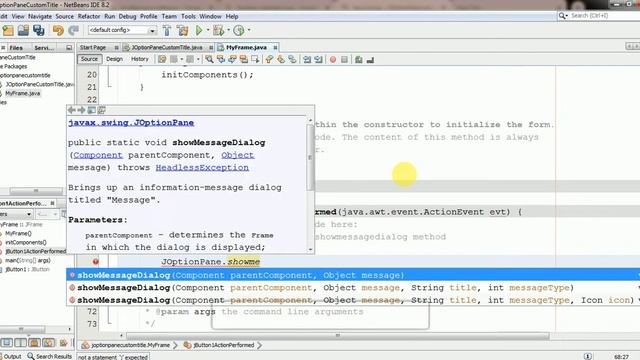Open Javadoc in external browser icon
The image size is (640, 360).
(91, 110)
